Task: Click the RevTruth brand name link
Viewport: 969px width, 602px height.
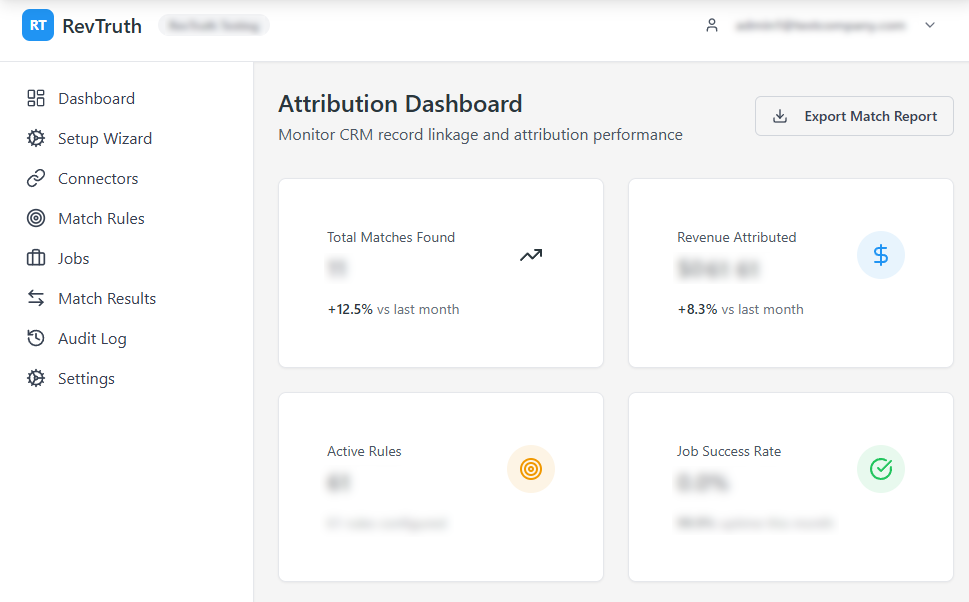Action: coord(102,26)
